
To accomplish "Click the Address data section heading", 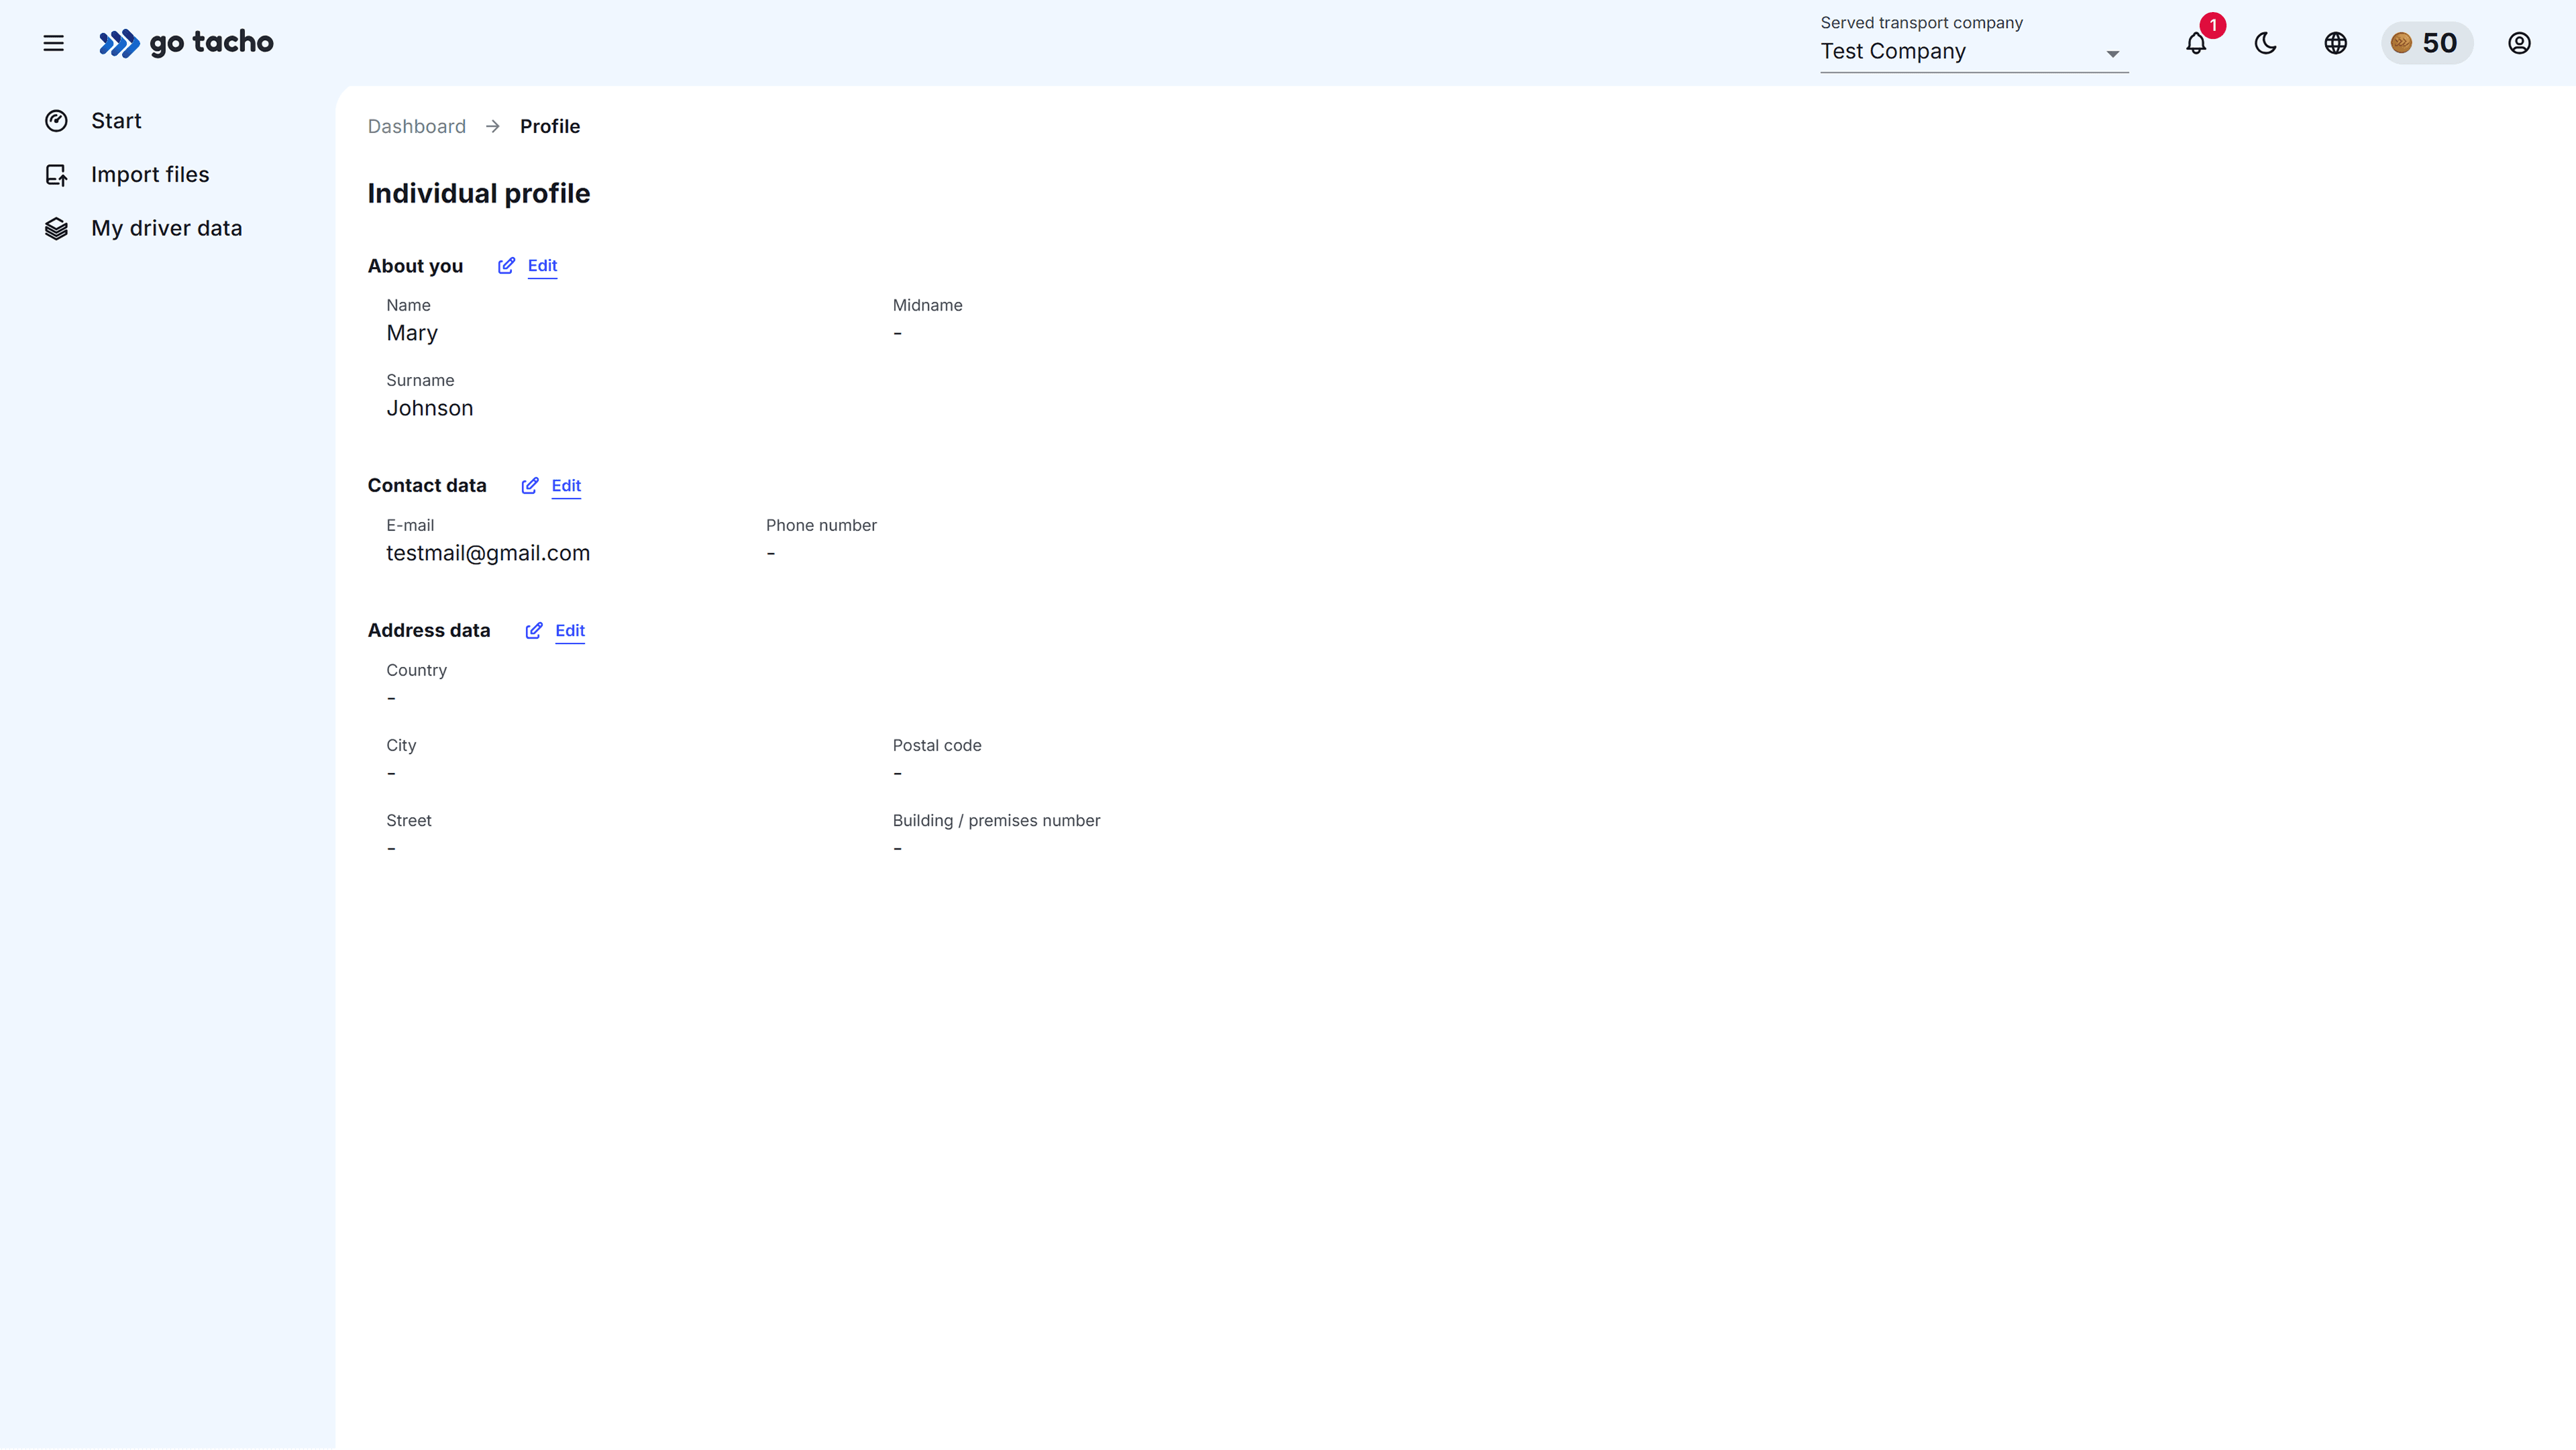I will point(429,631).
